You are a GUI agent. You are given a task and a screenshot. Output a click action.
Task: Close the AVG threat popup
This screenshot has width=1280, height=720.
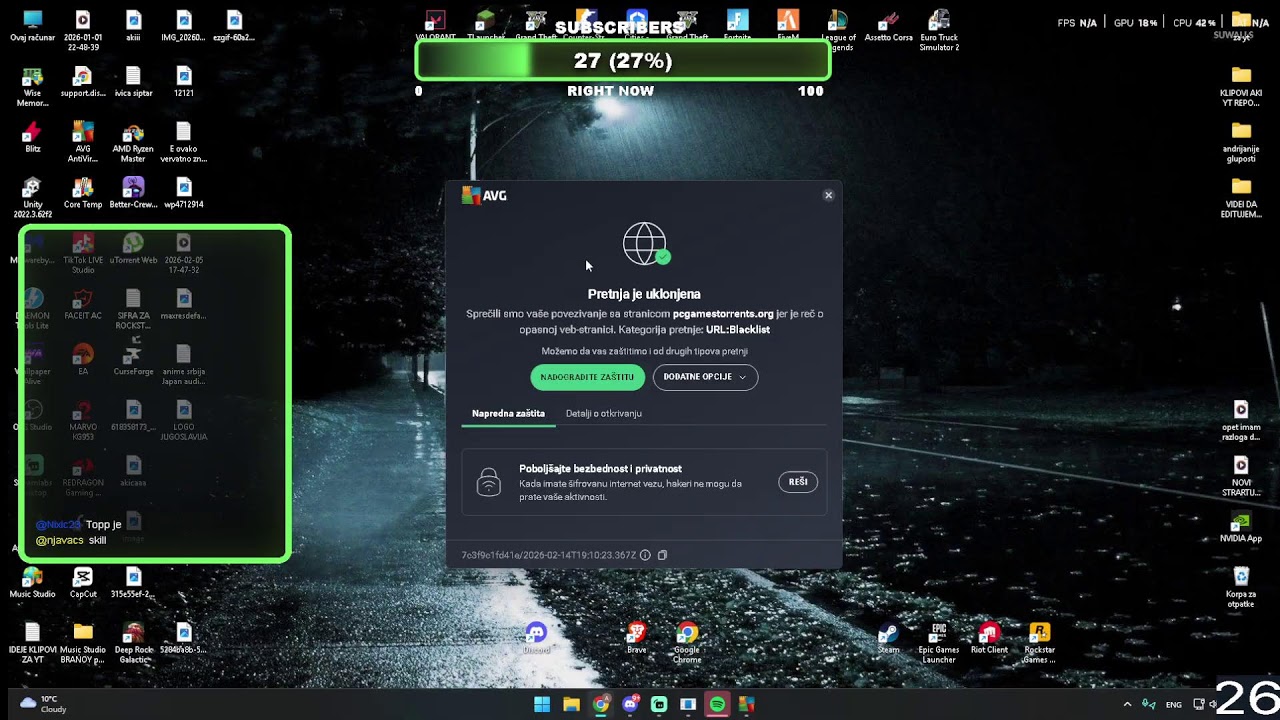point(828,195)
